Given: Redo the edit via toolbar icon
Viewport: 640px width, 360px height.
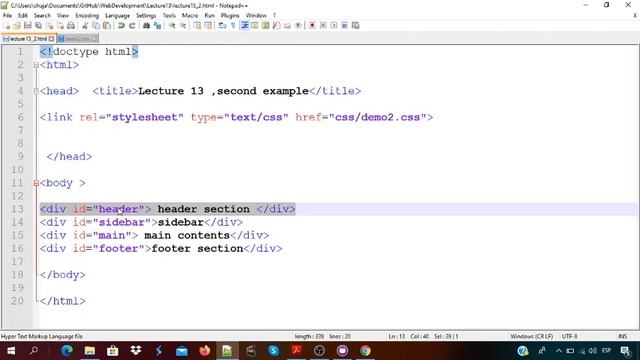Looking at the screenshot, I should point(132,26).
